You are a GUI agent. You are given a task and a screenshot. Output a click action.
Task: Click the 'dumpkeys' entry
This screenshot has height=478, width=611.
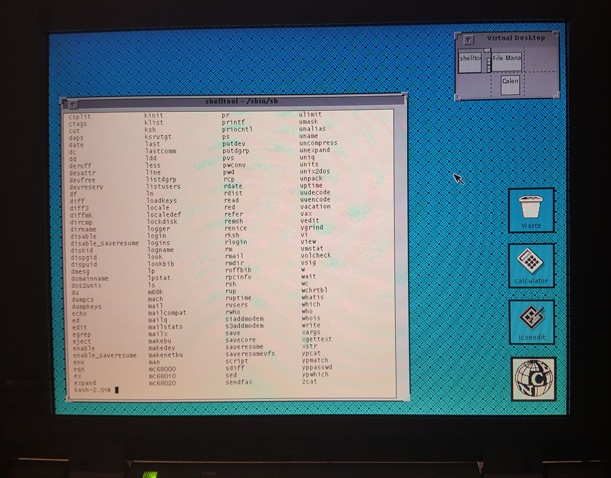(x=87, y=307)
